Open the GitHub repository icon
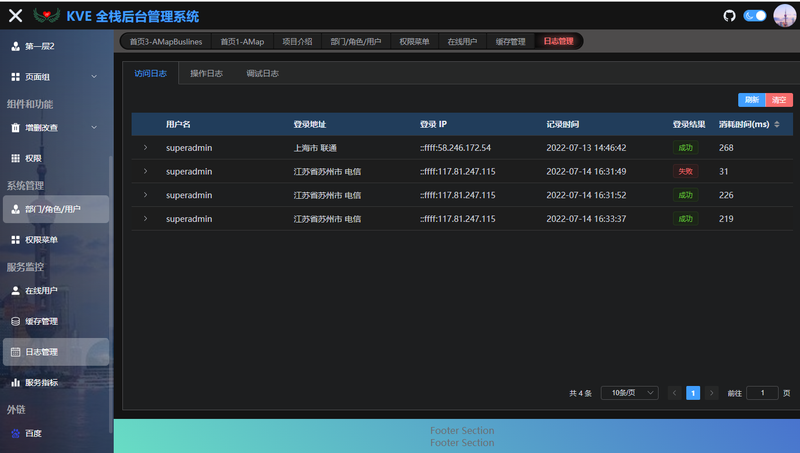Screen dimensions: 800x453 pos(730,16)
